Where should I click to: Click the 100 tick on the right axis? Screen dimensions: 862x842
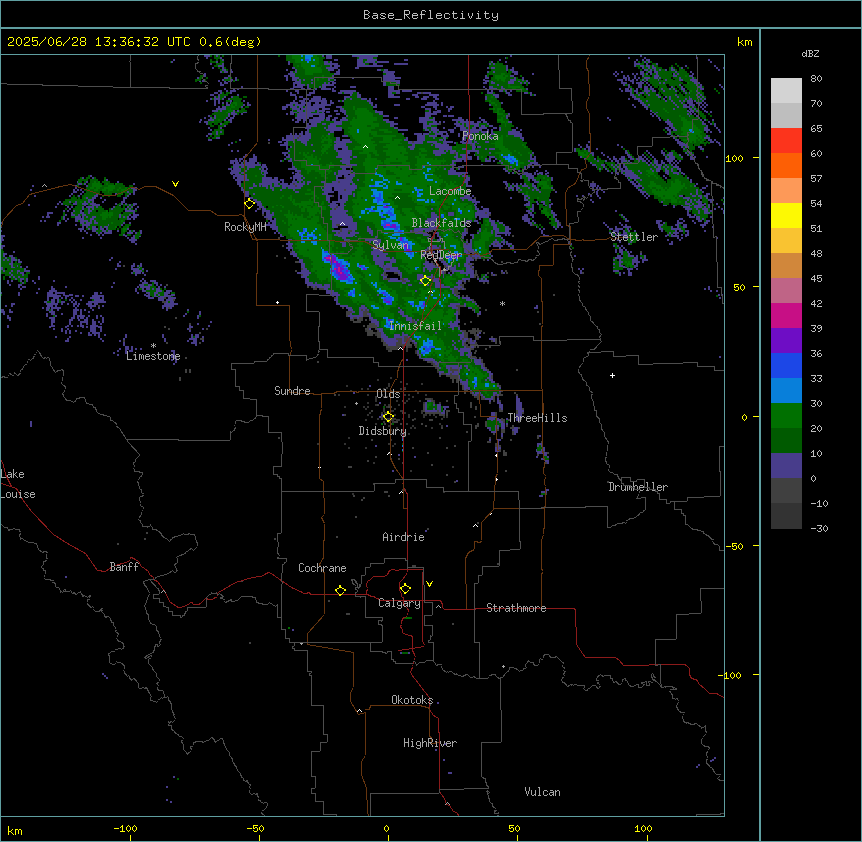pyautogui.click(x=734, y=158)
